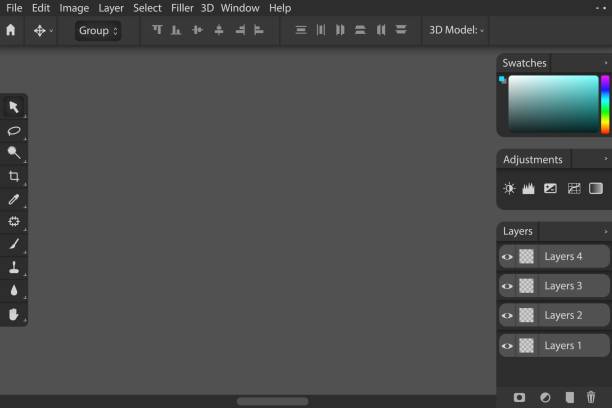This screenshot has width=612, height=408.
Task: Click the Layers 4 thumbnail
Action: 526,257
